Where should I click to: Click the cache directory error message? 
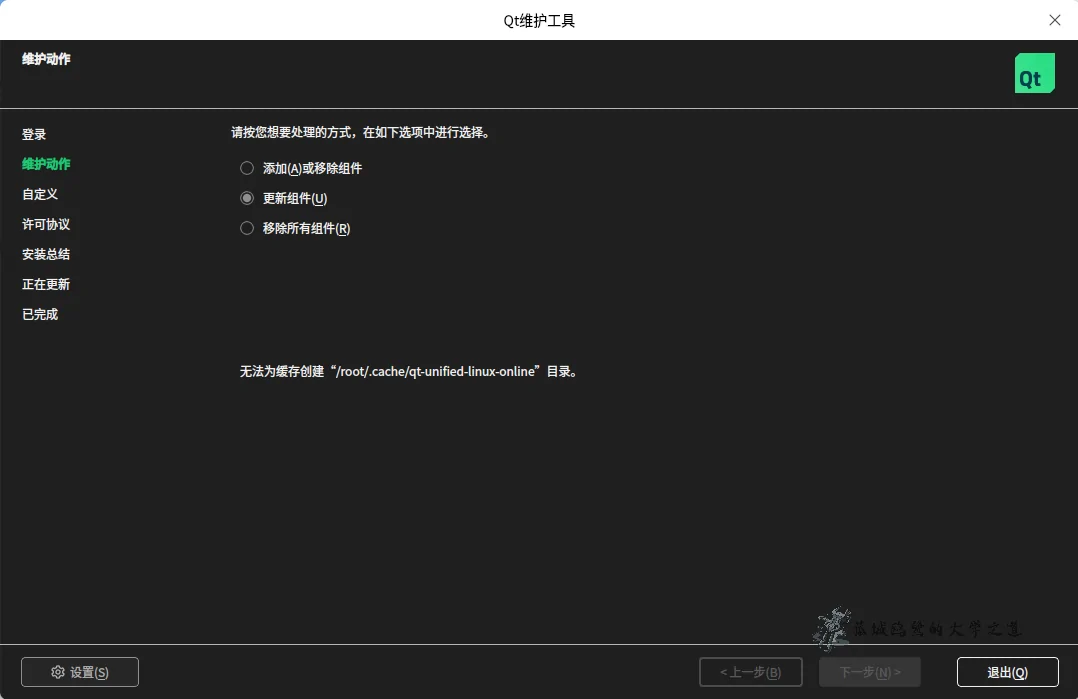408,371
